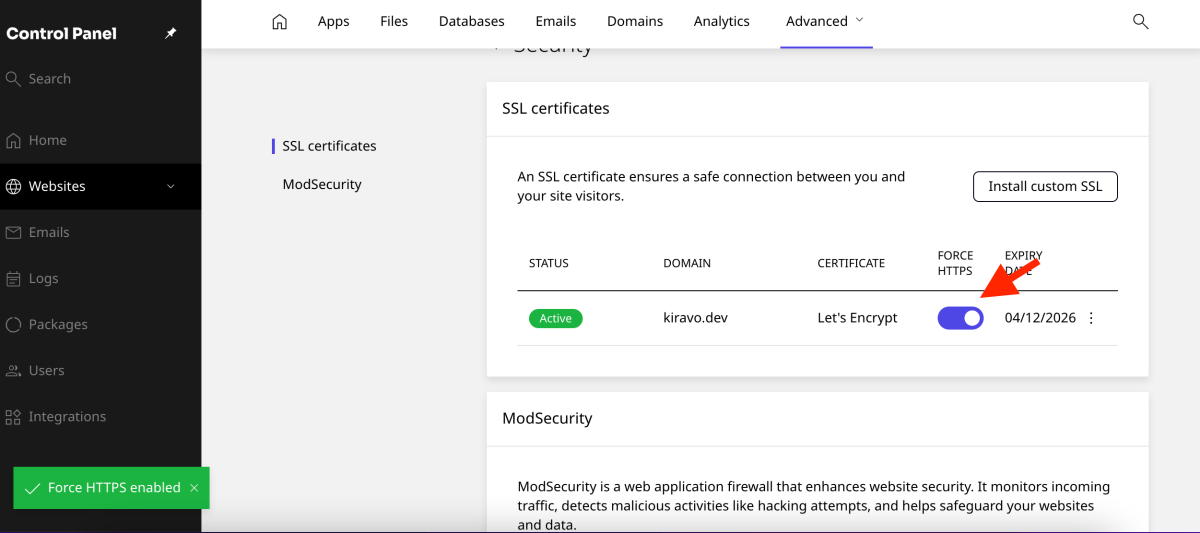Go to Packages in the sidebar
This screenshot has height=533, width=1200.
coord(57,324)
